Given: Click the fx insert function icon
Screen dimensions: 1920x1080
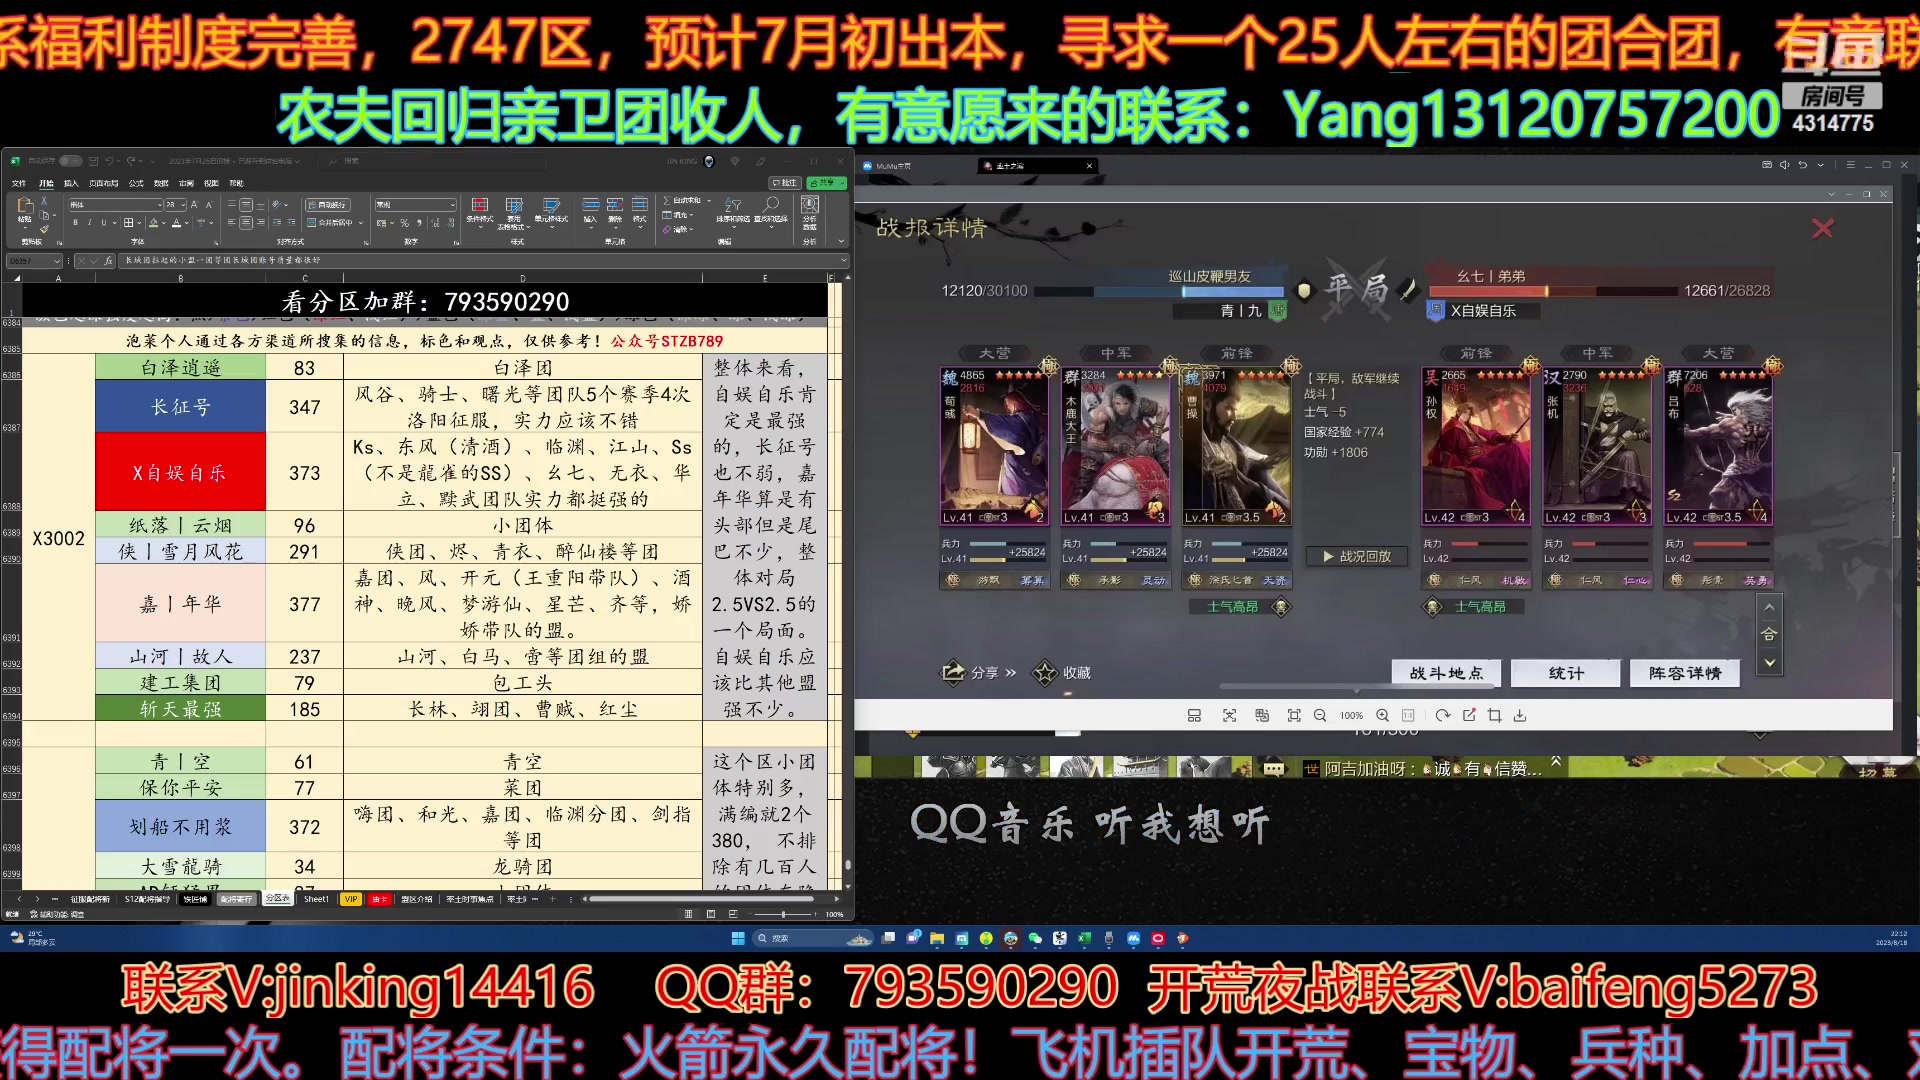Looking at the screenshot, I should pyautogui.click(x=108, y=260).
